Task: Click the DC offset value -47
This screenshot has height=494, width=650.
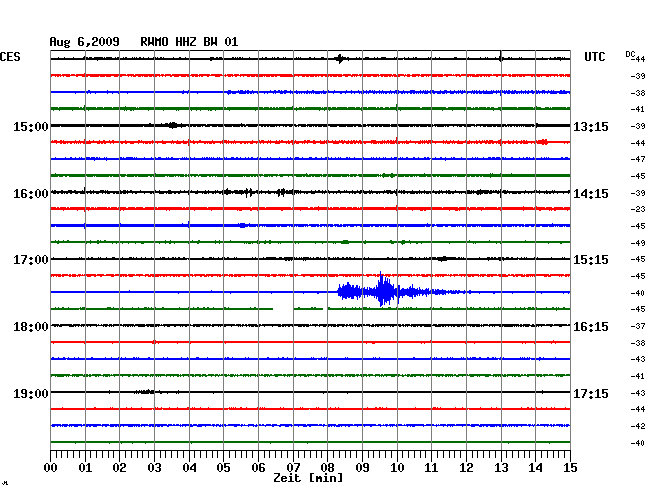Action: (x=638, y=159)
